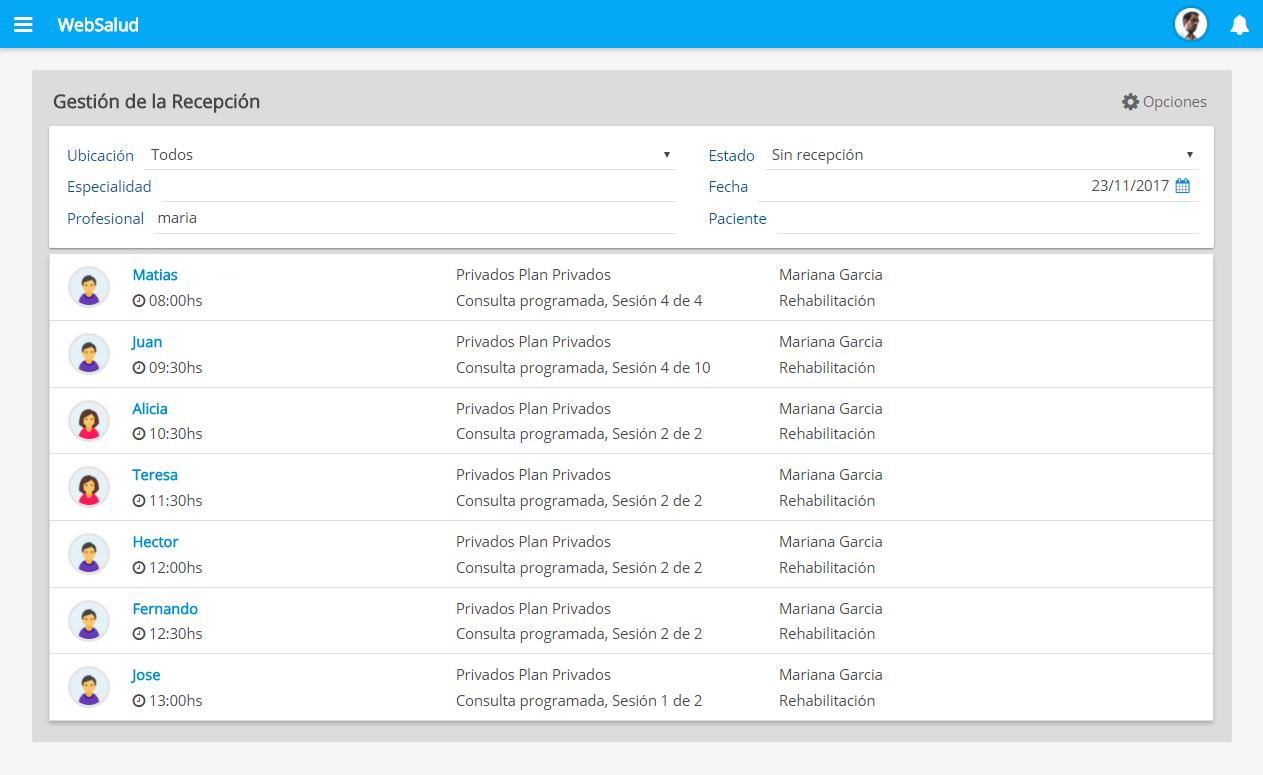The height and width of the screenshot is (775, 1263).
Task: Open patient Juan's name link
Action: [147, 342]
